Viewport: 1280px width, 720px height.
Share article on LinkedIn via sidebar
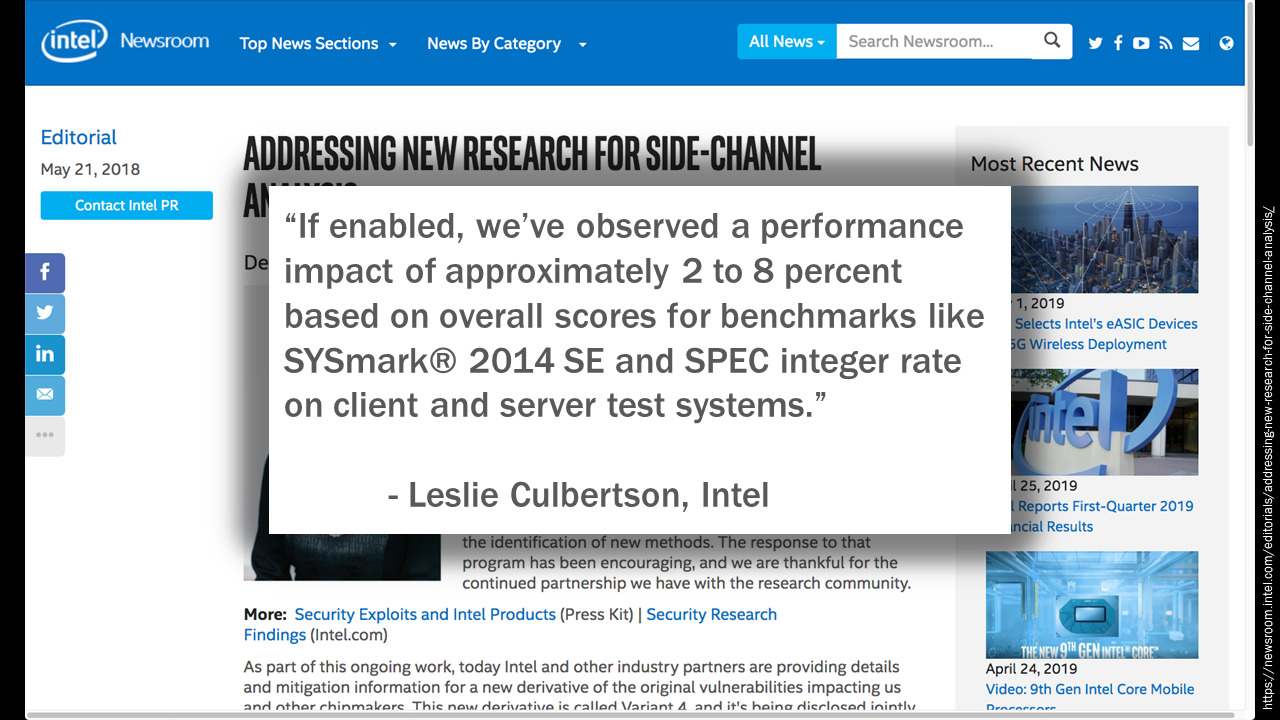click(45, 355)
